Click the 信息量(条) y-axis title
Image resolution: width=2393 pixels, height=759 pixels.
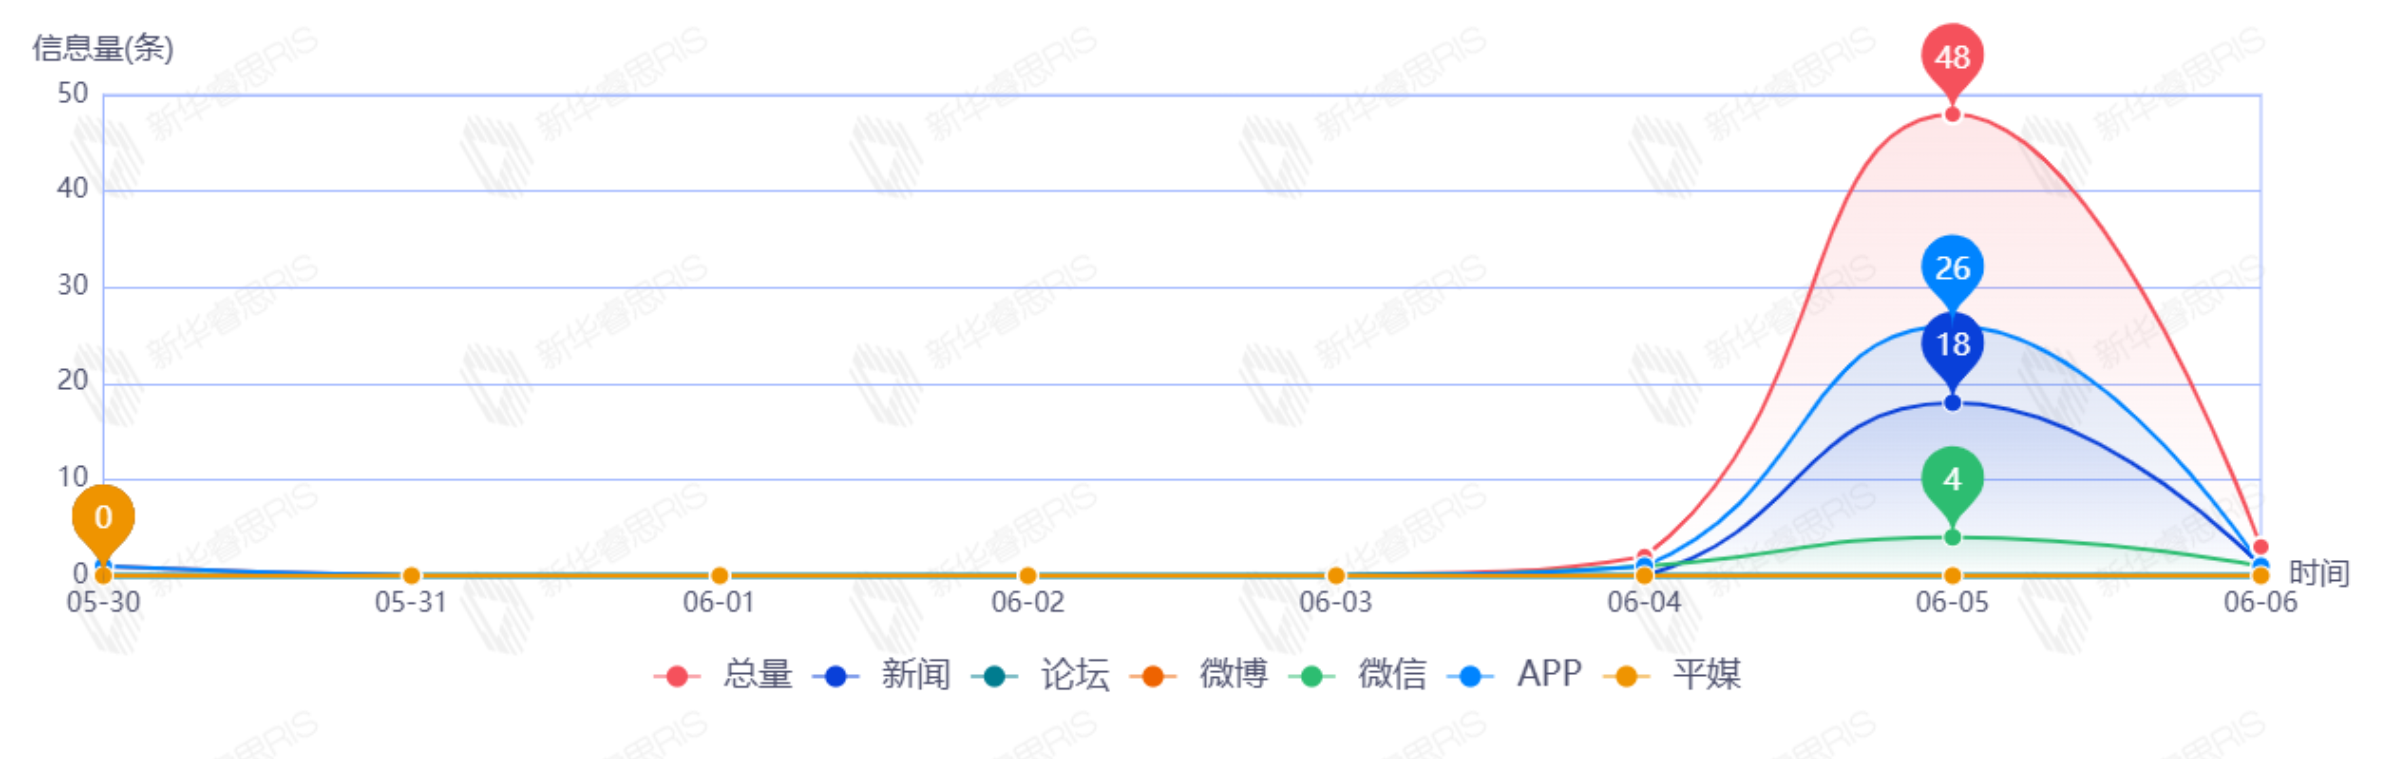103,48
